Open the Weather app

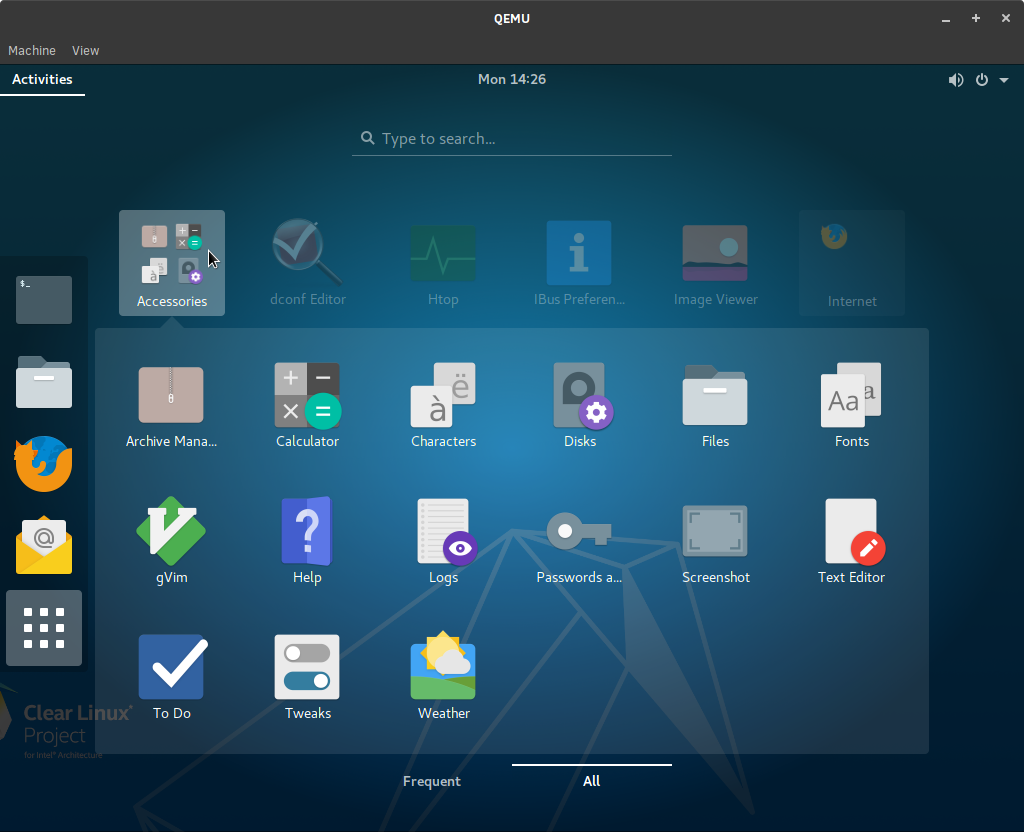click(x=443, y=677)
